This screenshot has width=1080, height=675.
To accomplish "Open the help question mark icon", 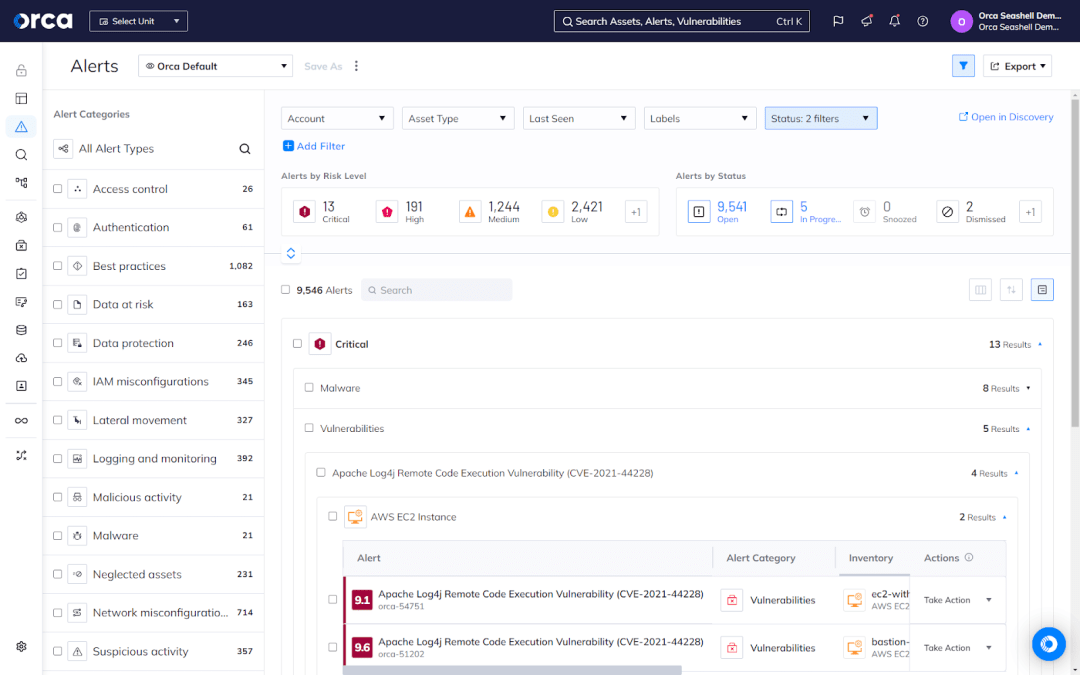I will [x=923, y=21].
